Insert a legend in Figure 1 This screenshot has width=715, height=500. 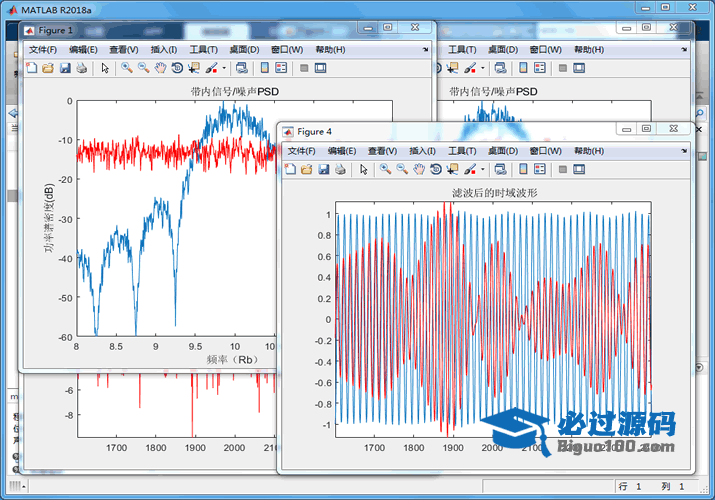click(x=281, y=68)
